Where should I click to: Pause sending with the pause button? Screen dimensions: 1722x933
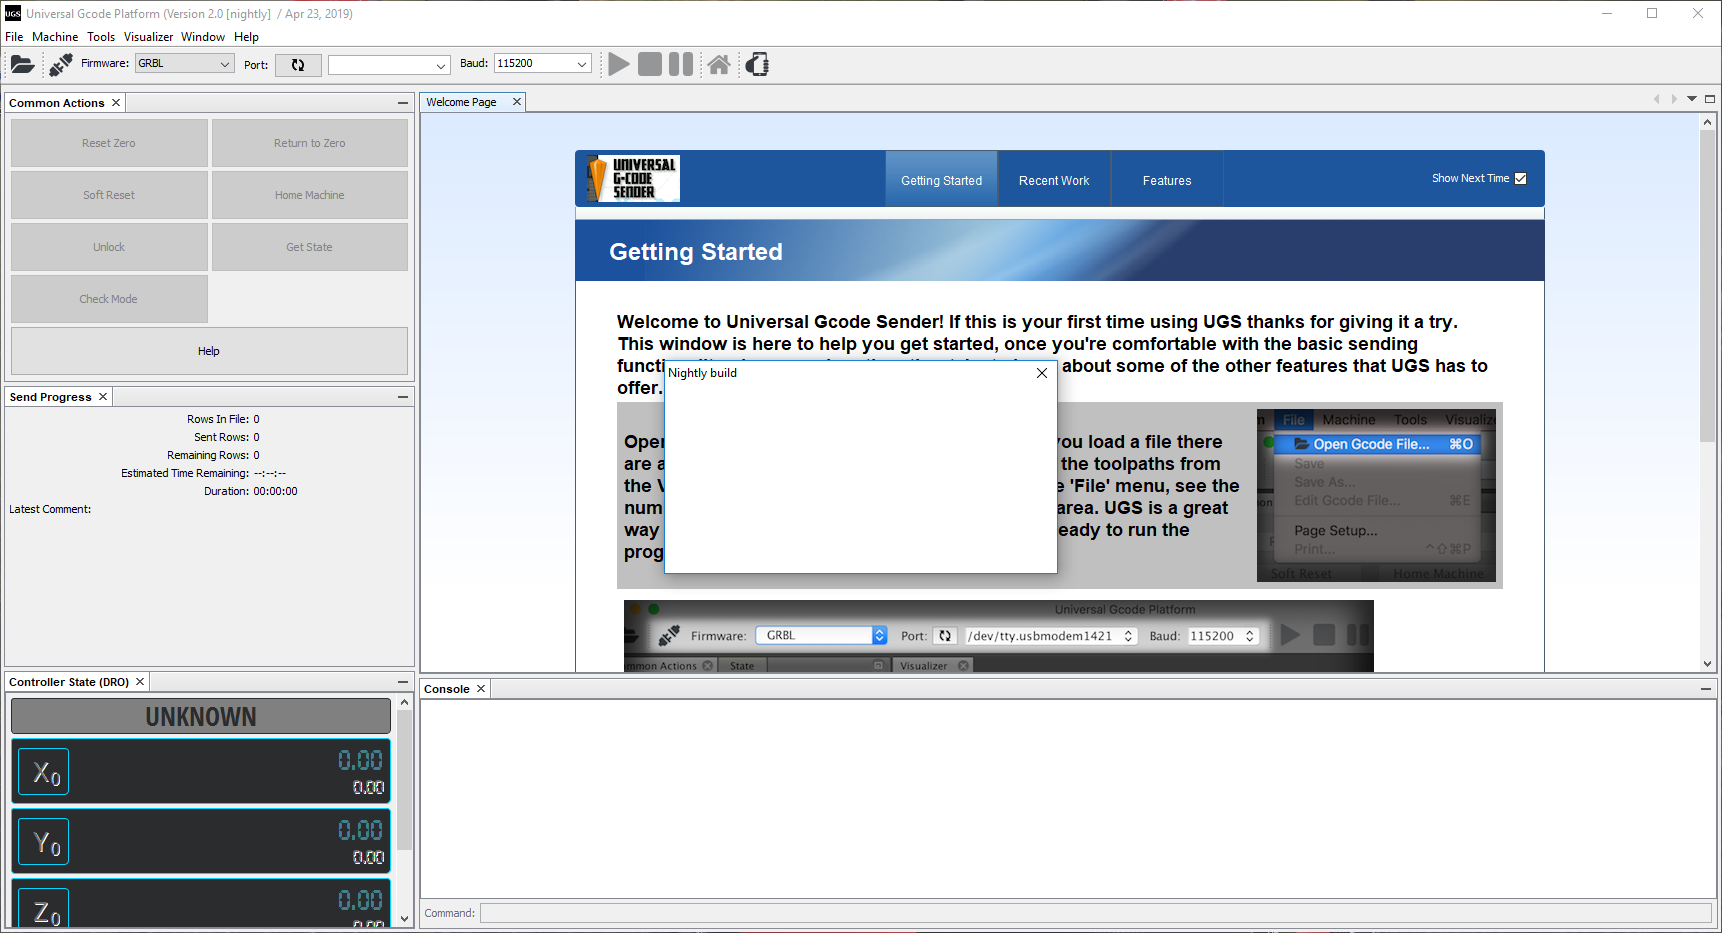(x=681, y=64)
